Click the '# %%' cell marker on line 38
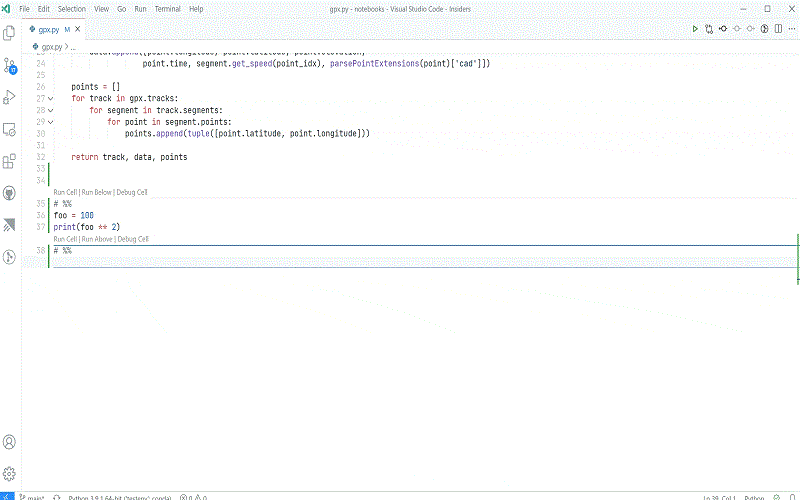 [63, 251]
